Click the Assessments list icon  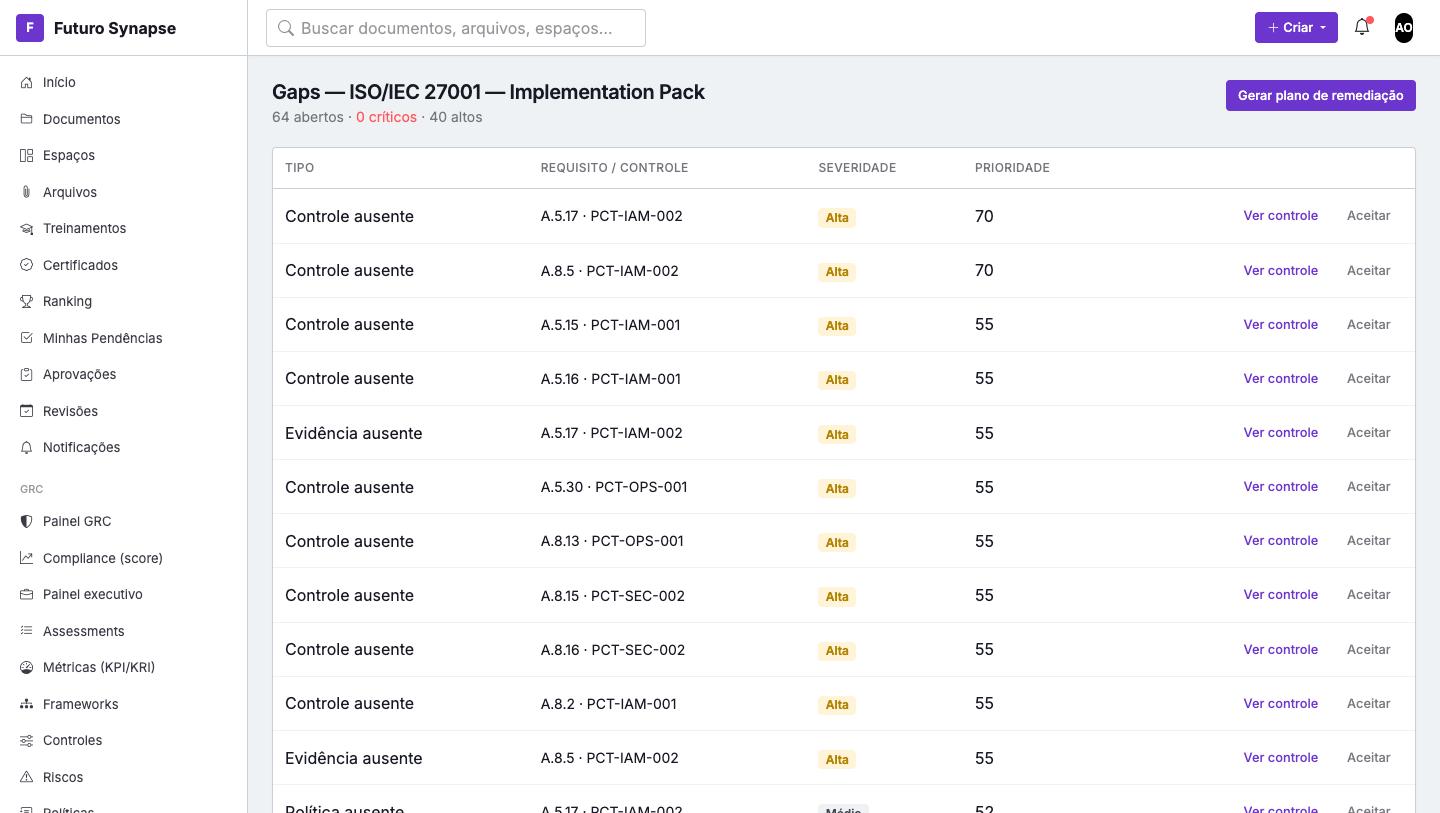coord(27,631)
